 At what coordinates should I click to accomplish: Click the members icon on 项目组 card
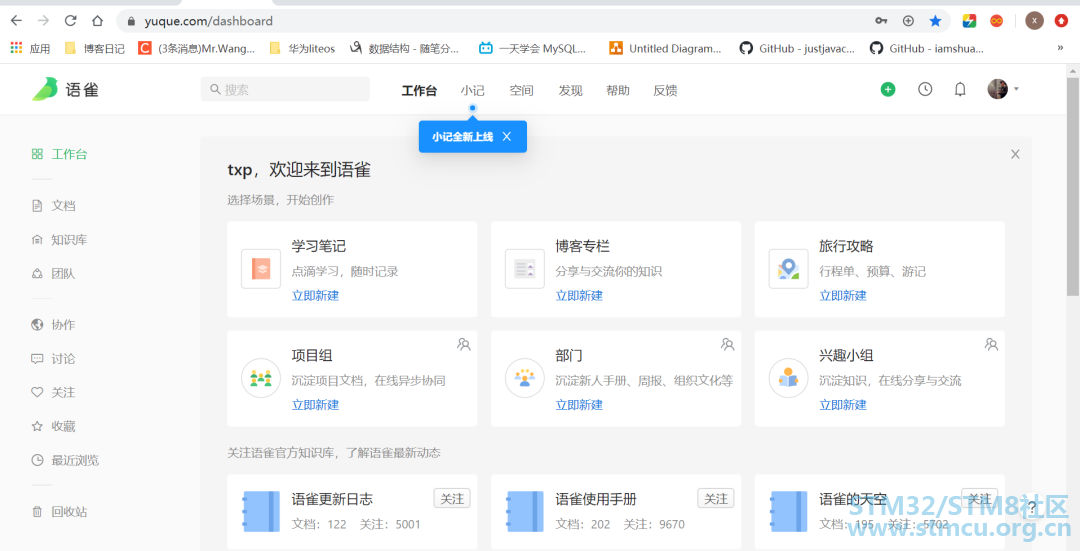pyautogui.click(x=464, y=344)
